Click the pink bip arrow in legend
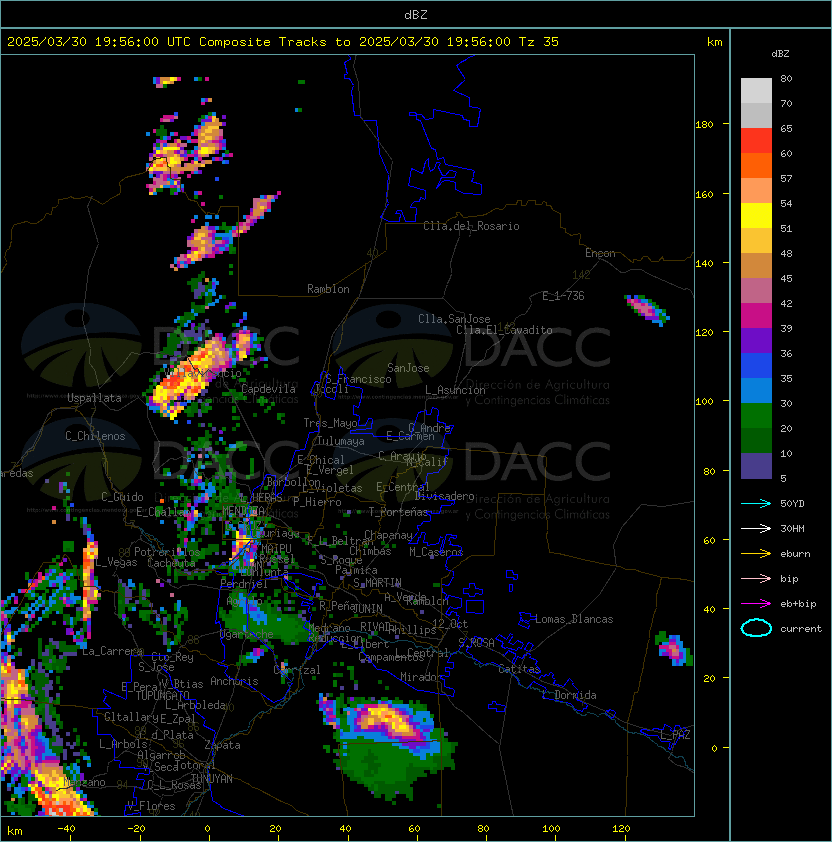 pyautogui.click(x=756, y=578)
